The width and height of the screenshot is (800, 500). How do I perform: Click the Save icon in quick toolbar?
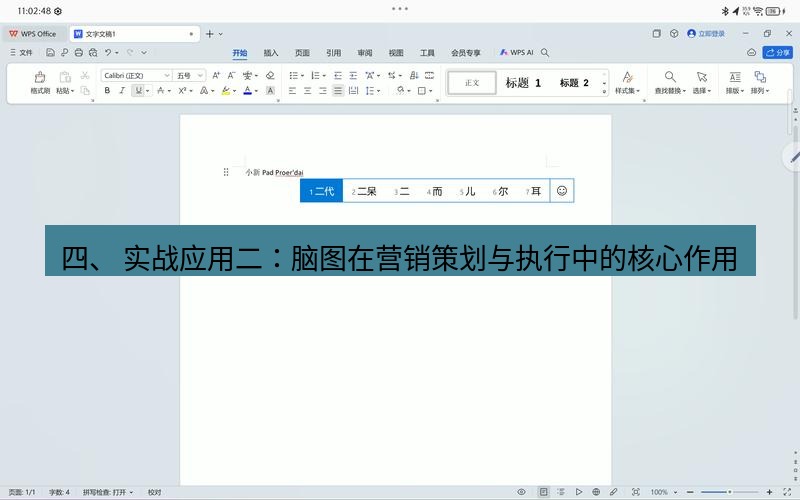click(x=50, y=52)
